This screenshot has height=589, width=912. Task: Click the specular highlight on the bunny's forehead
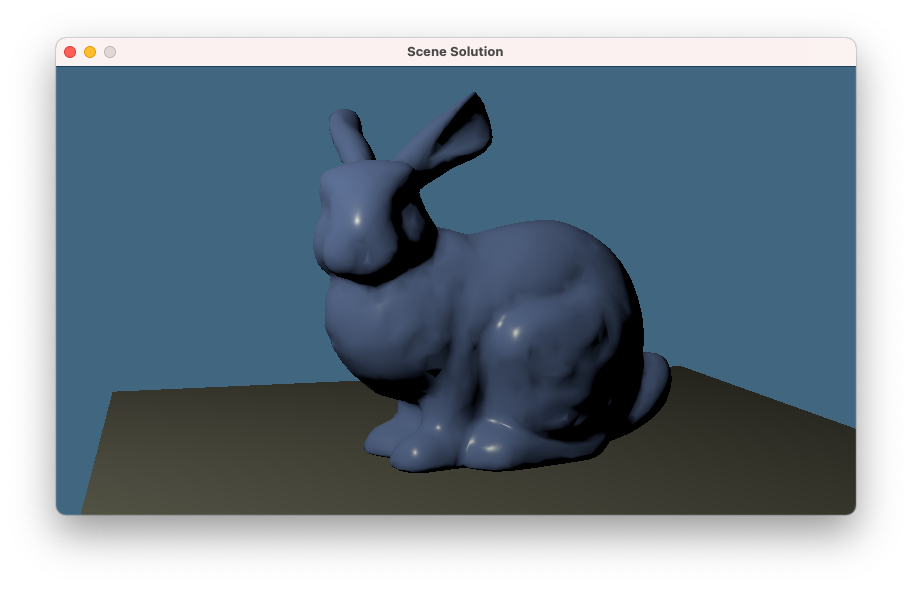355,217
